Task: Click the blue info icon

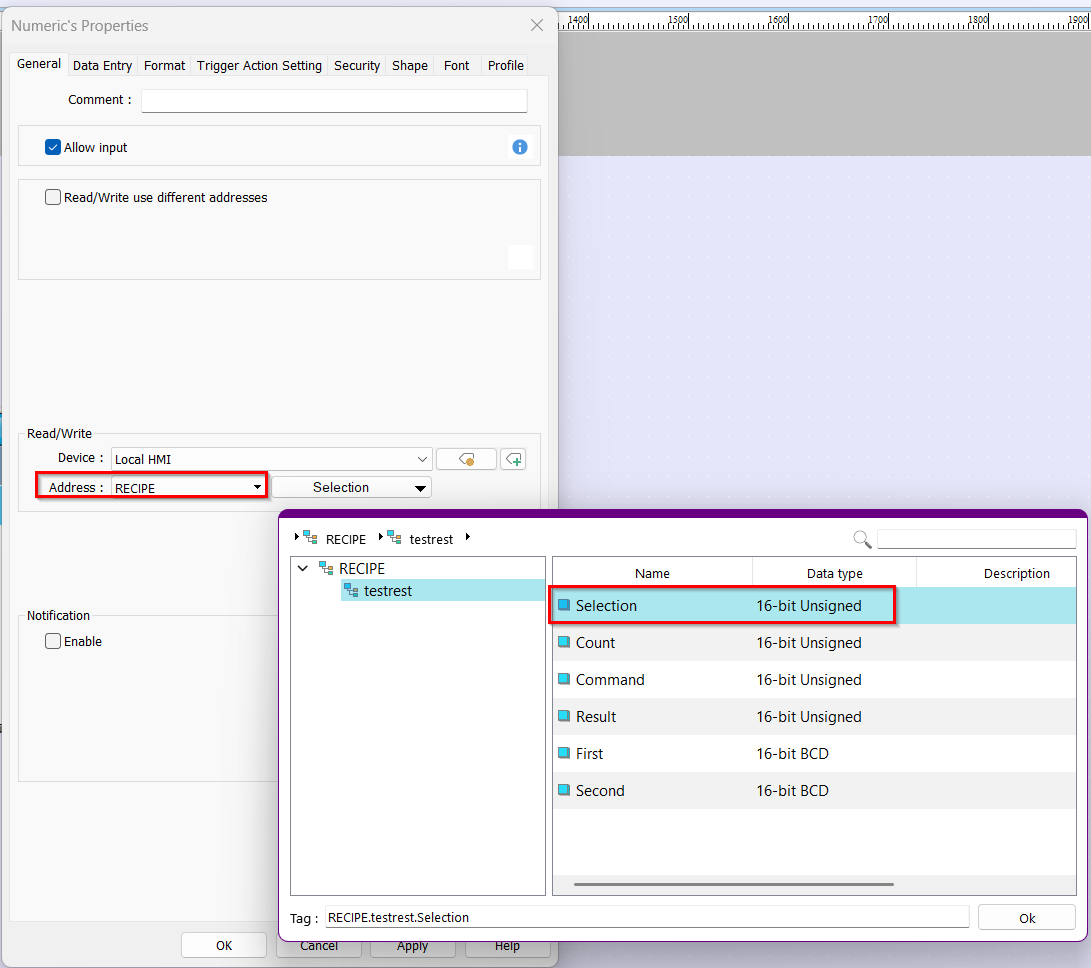Action: (x=520, y=147)
